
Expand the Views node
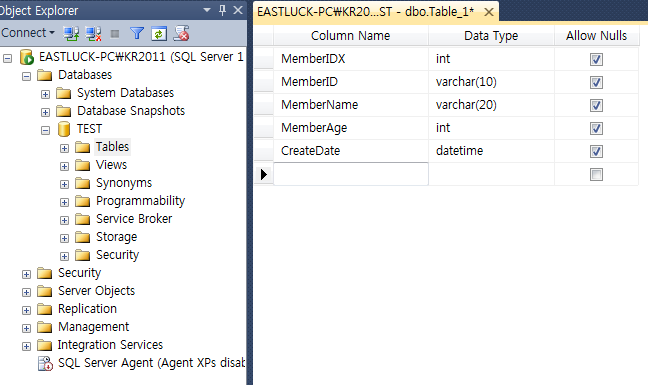coord(64,166)
